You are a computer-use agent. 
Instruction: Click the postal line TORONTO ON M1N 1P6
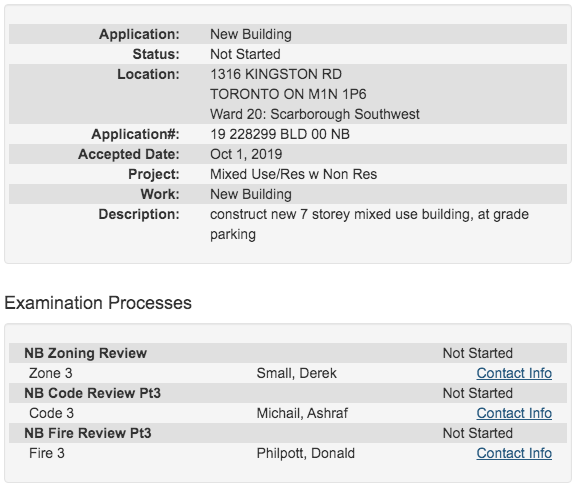click(288, 94)
